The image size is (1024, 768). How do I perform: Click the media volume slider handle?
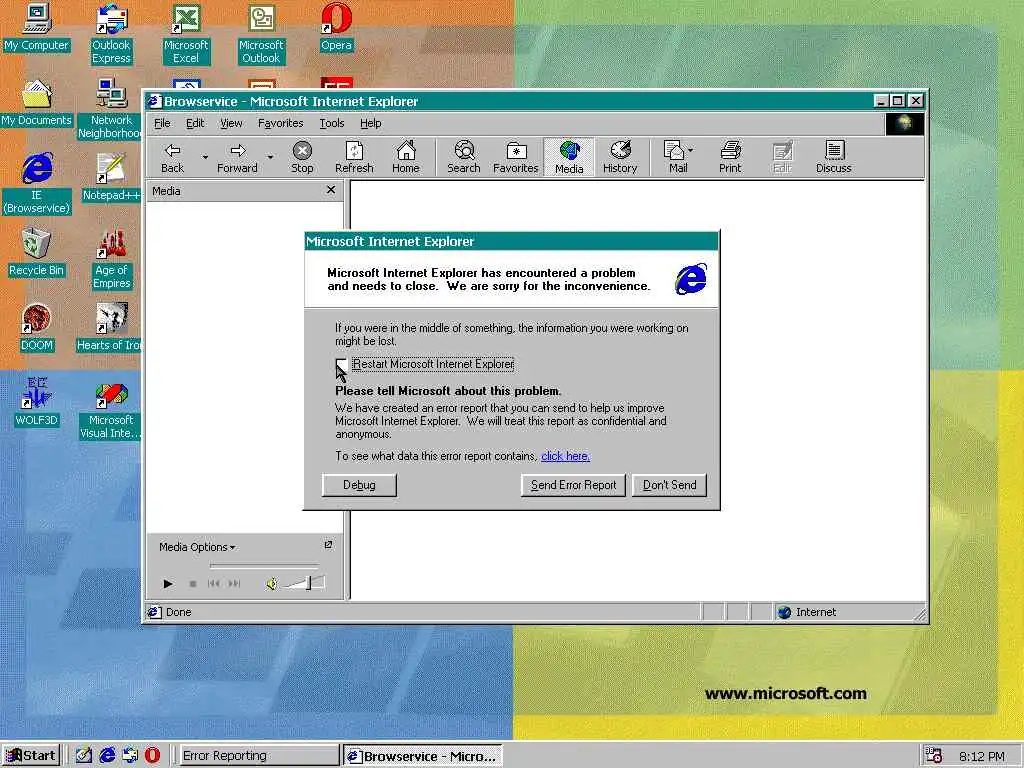pyautogui.click(x=309, y=583)
